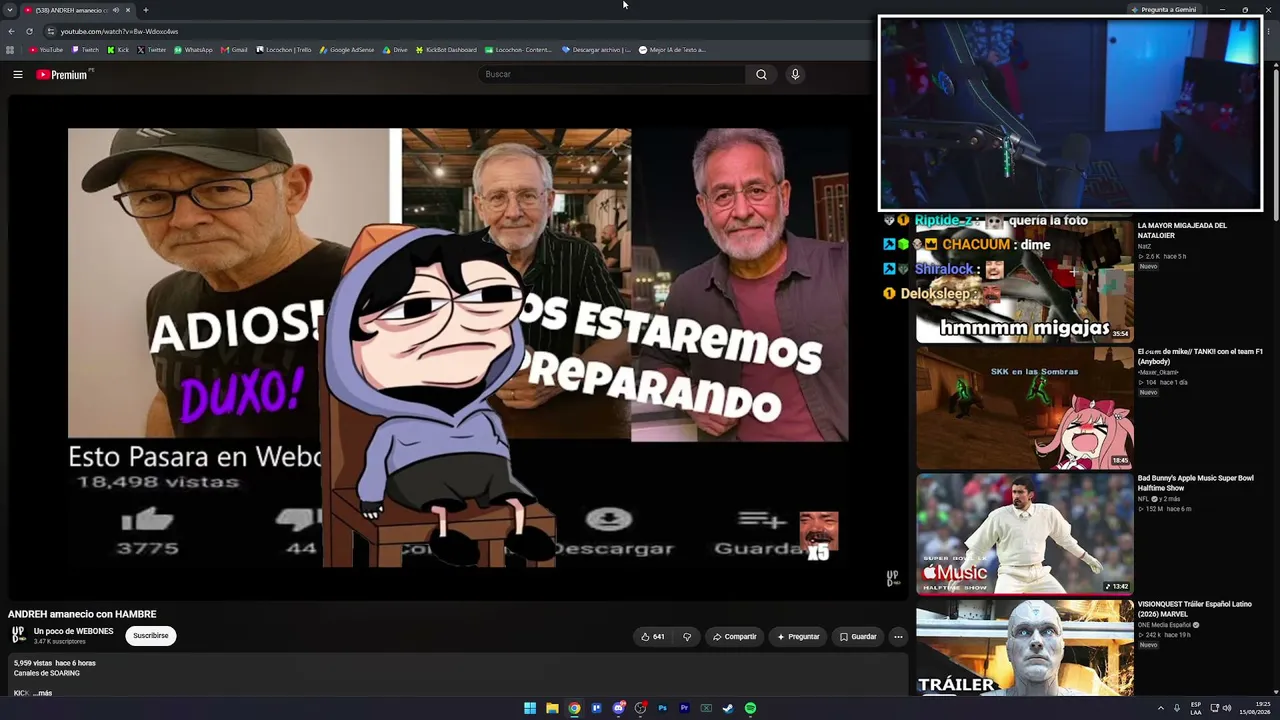
Task: Open VISIONQUEST Tráiler thumbnail
Action: click(1025, 648)
